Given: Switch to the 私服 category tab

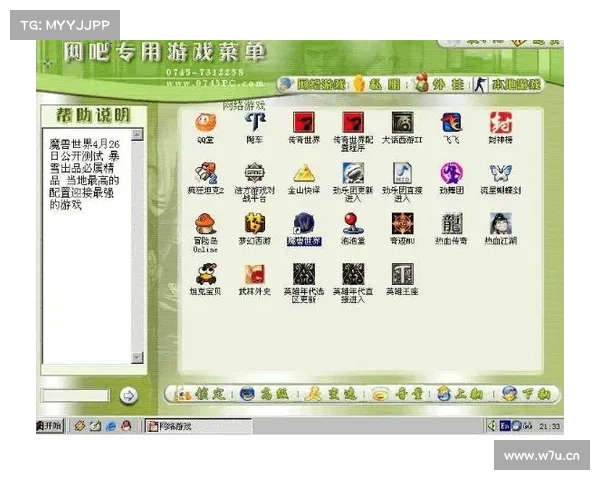Looking at the screenshot, I should point(377,85).
